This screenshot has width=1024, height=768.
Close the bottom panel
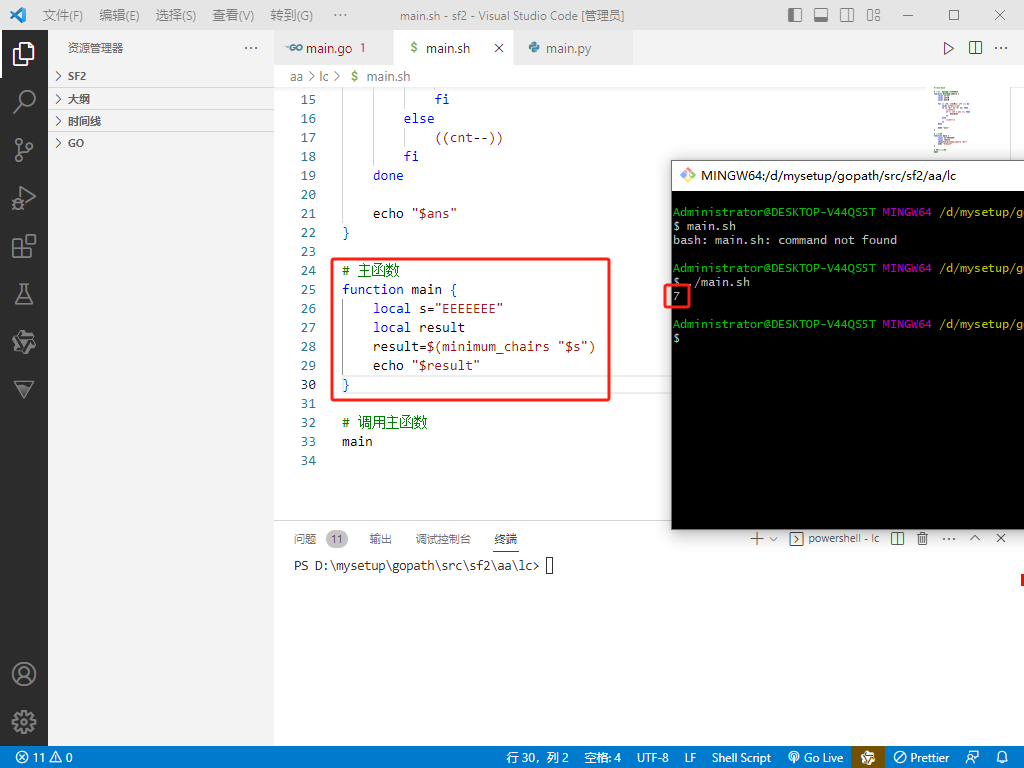(1000, 538)
